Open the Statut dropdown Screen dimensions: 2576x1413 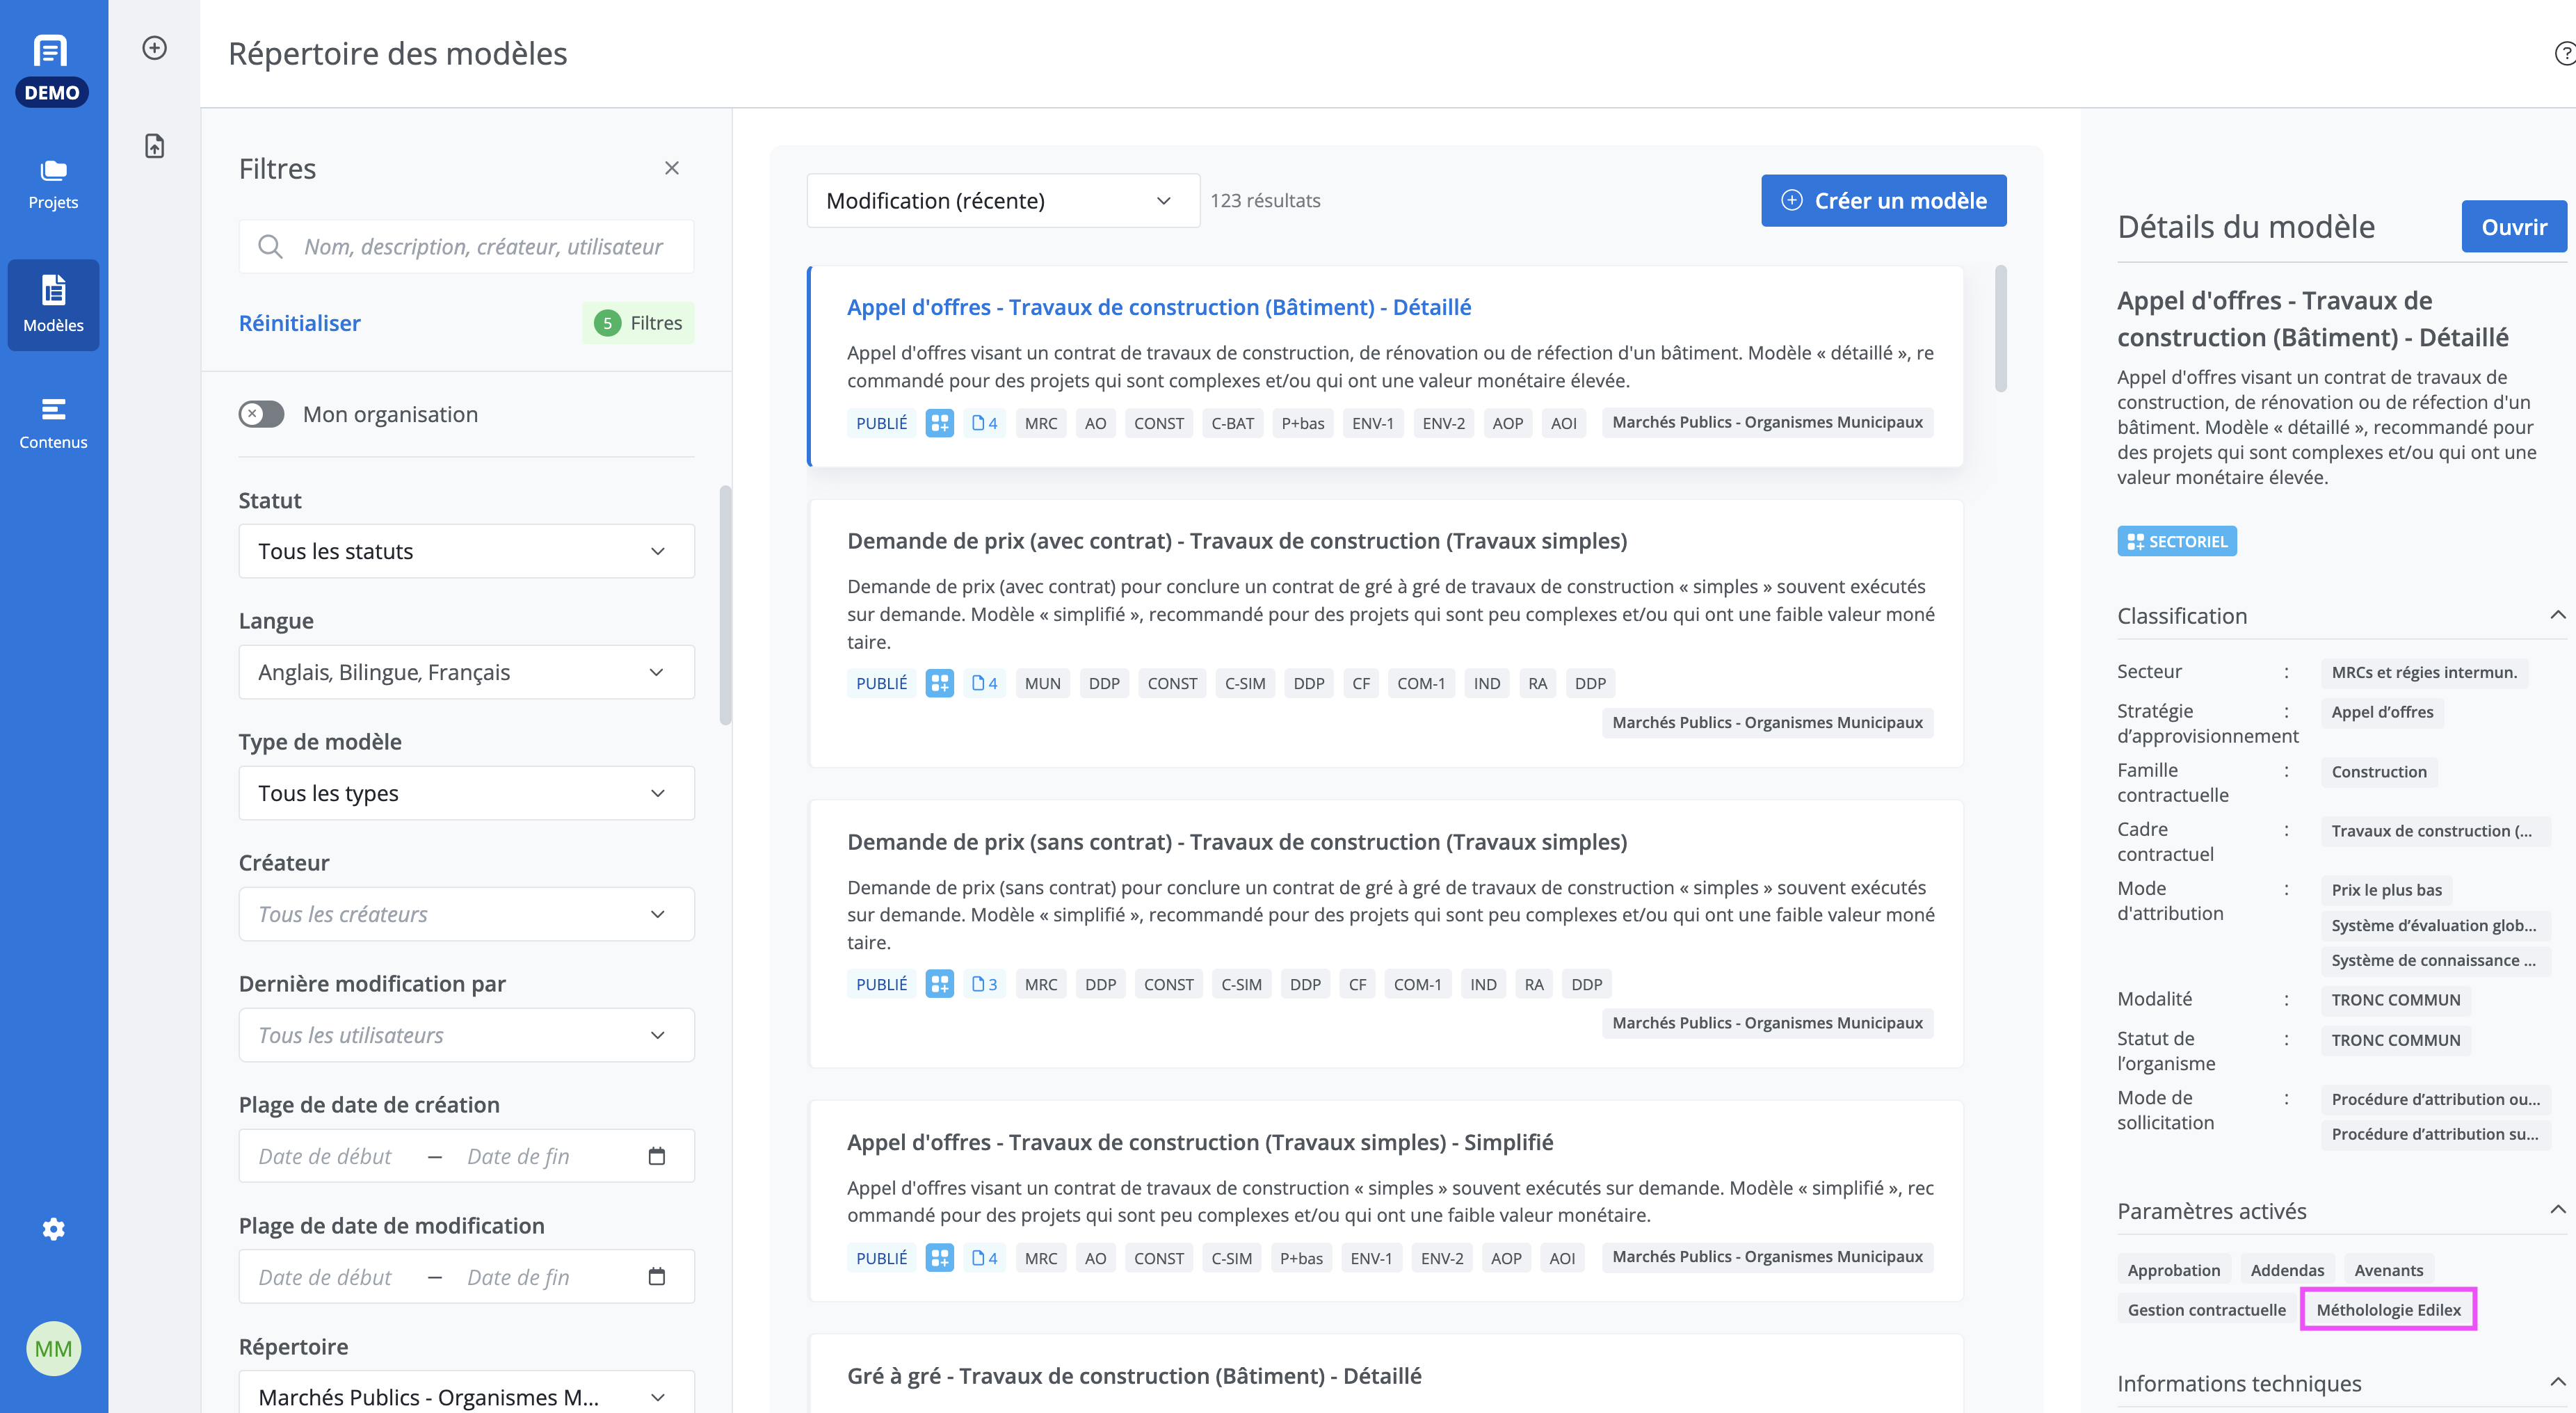(x=466, y=551)
